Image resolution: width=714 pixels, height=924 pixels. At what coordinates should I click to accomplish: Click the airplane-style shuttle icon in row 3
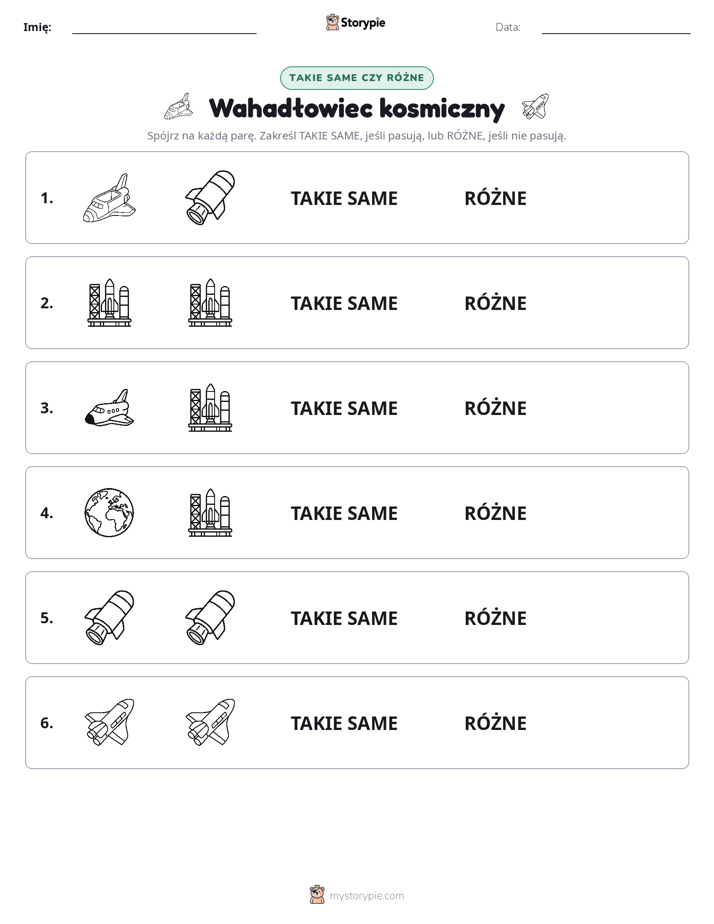[109, 408]
